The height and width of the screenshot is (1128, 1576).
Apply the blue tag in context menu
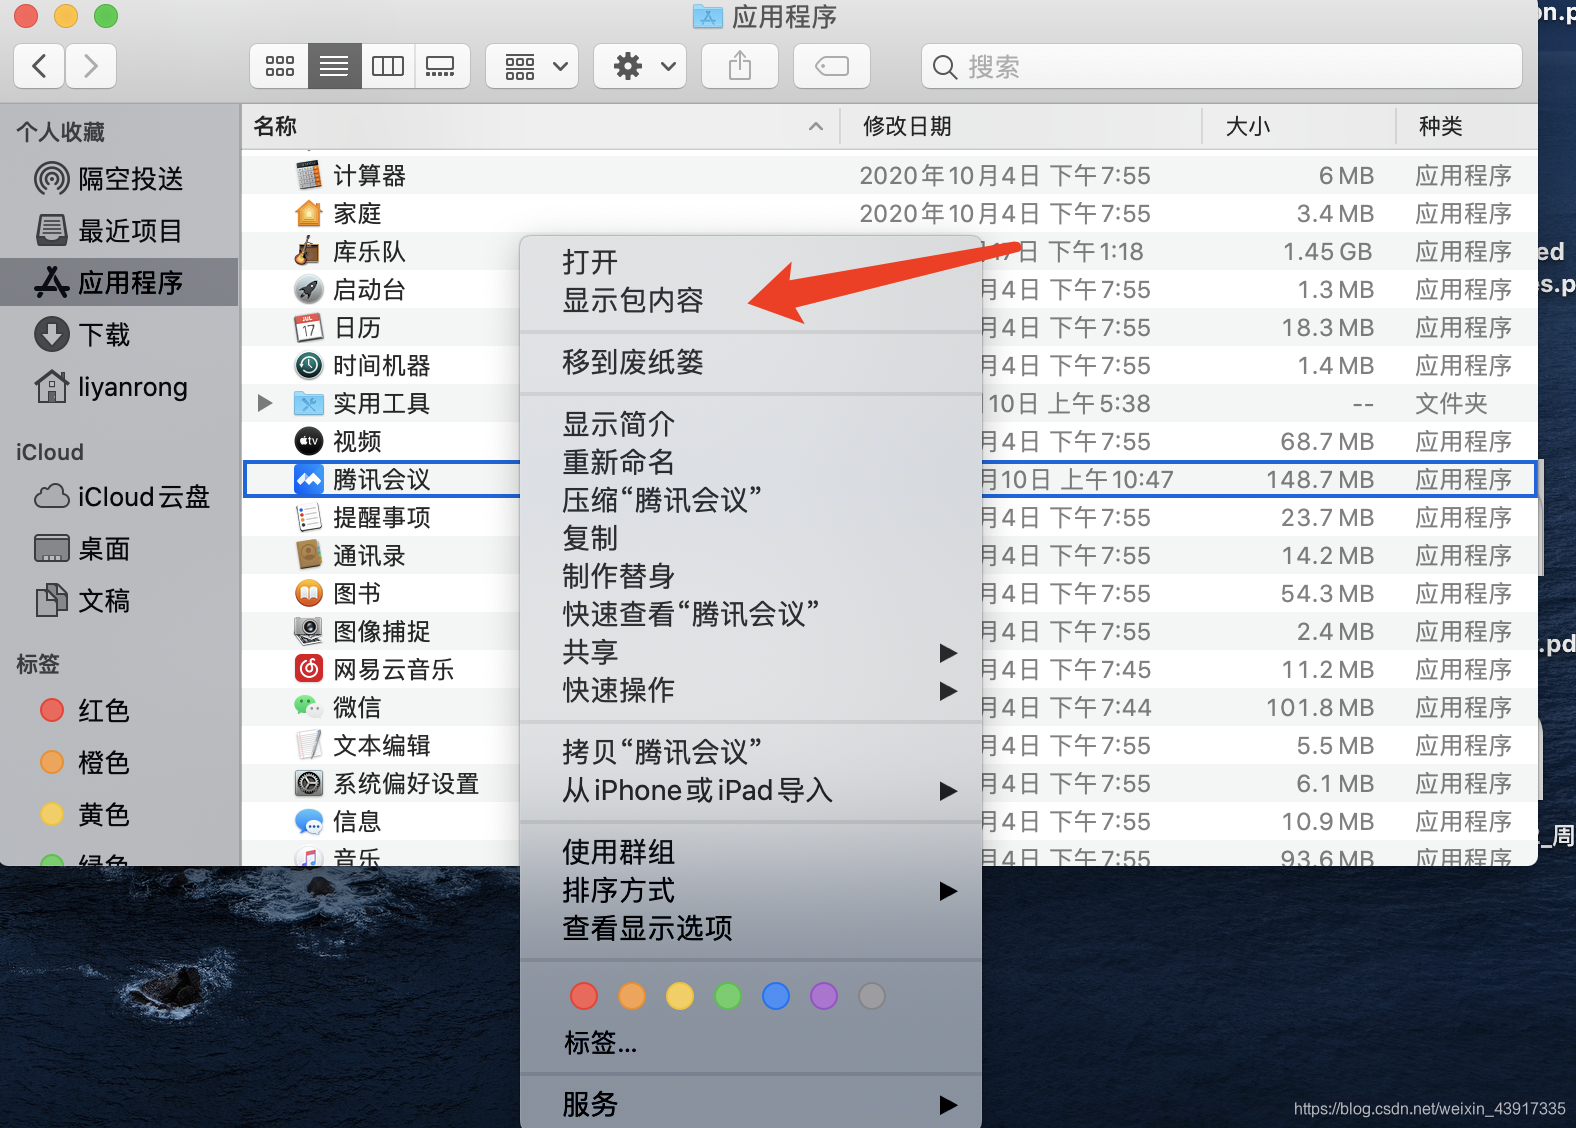776,996
